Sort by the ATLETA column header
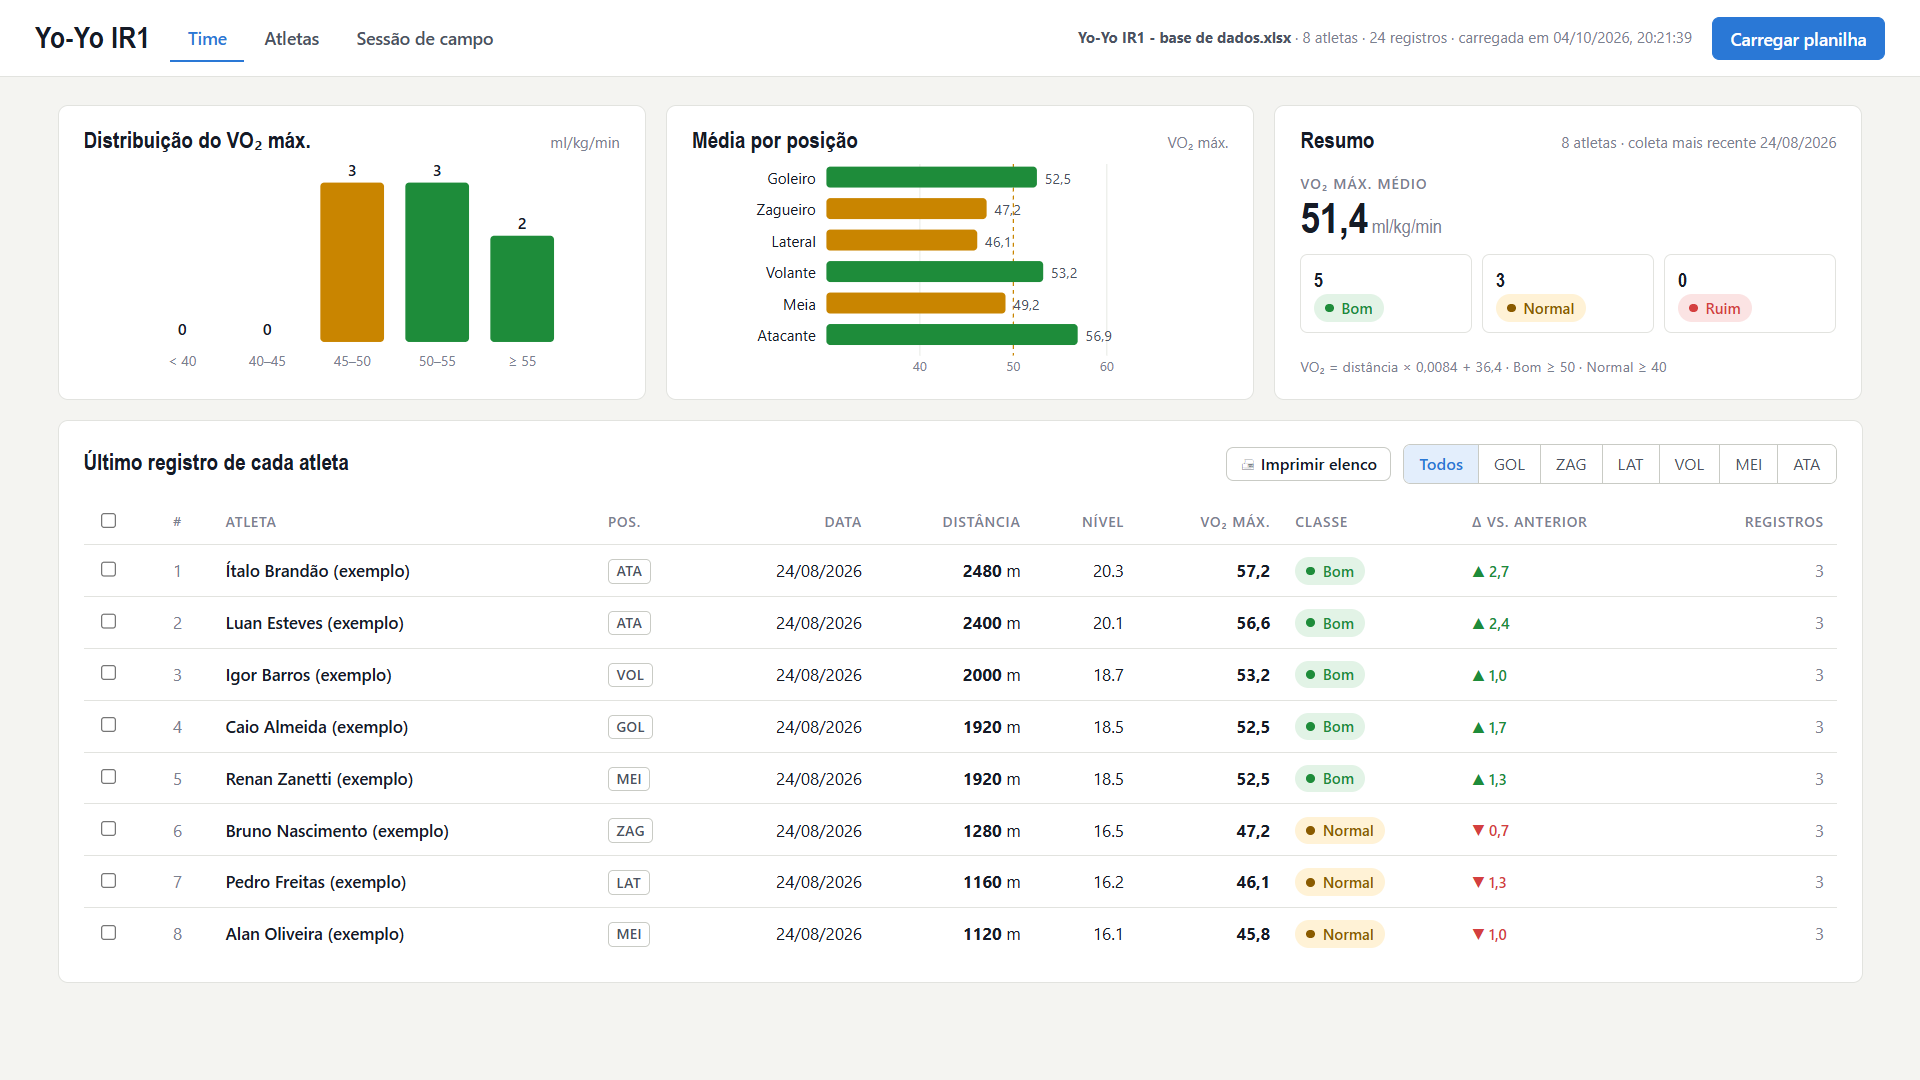 click(x=250, y=522)
